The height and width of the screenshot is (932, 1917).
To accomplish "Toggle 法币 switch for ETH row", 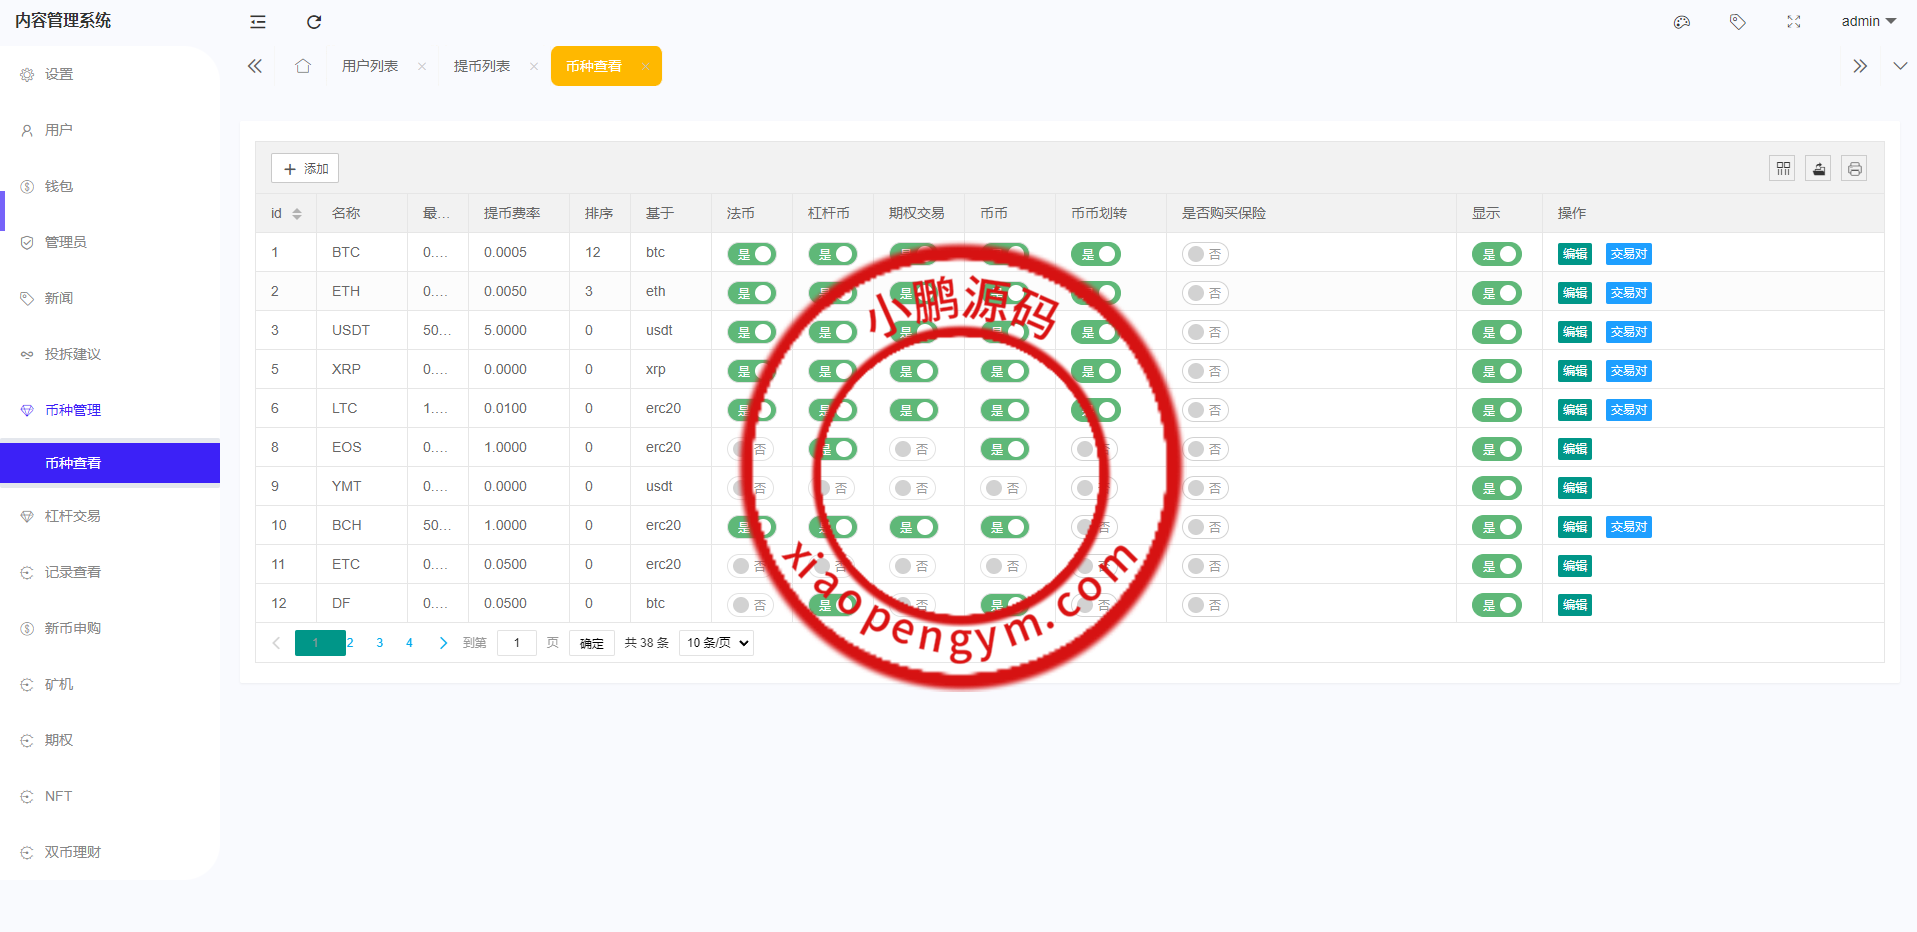I will pos(752,293).
